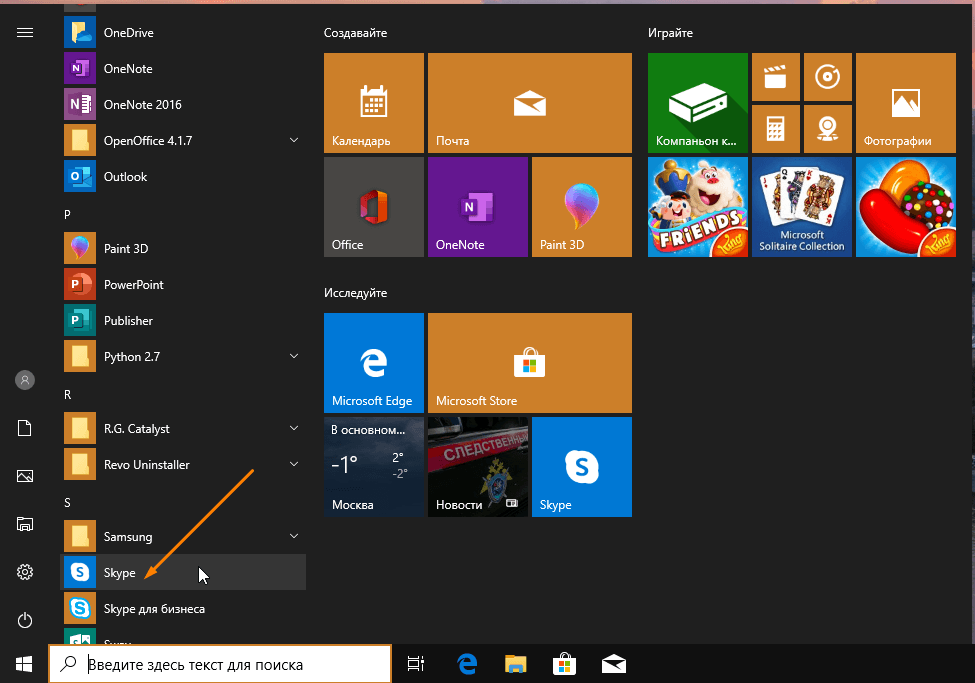Open the Microsoft Edge tile
This screenshot has height=683, width=975.
pyautogui.click(x=374, y=363)
